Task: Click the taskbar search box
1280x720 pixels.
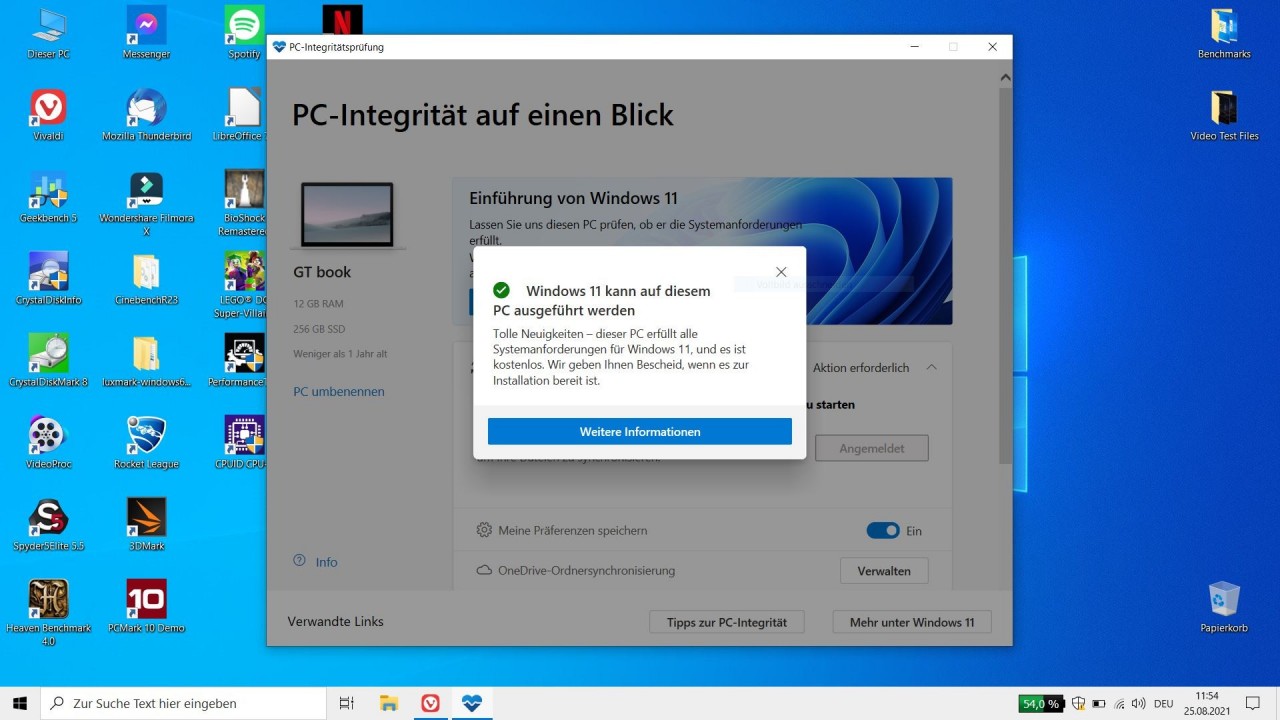Action: click(184, 703)
